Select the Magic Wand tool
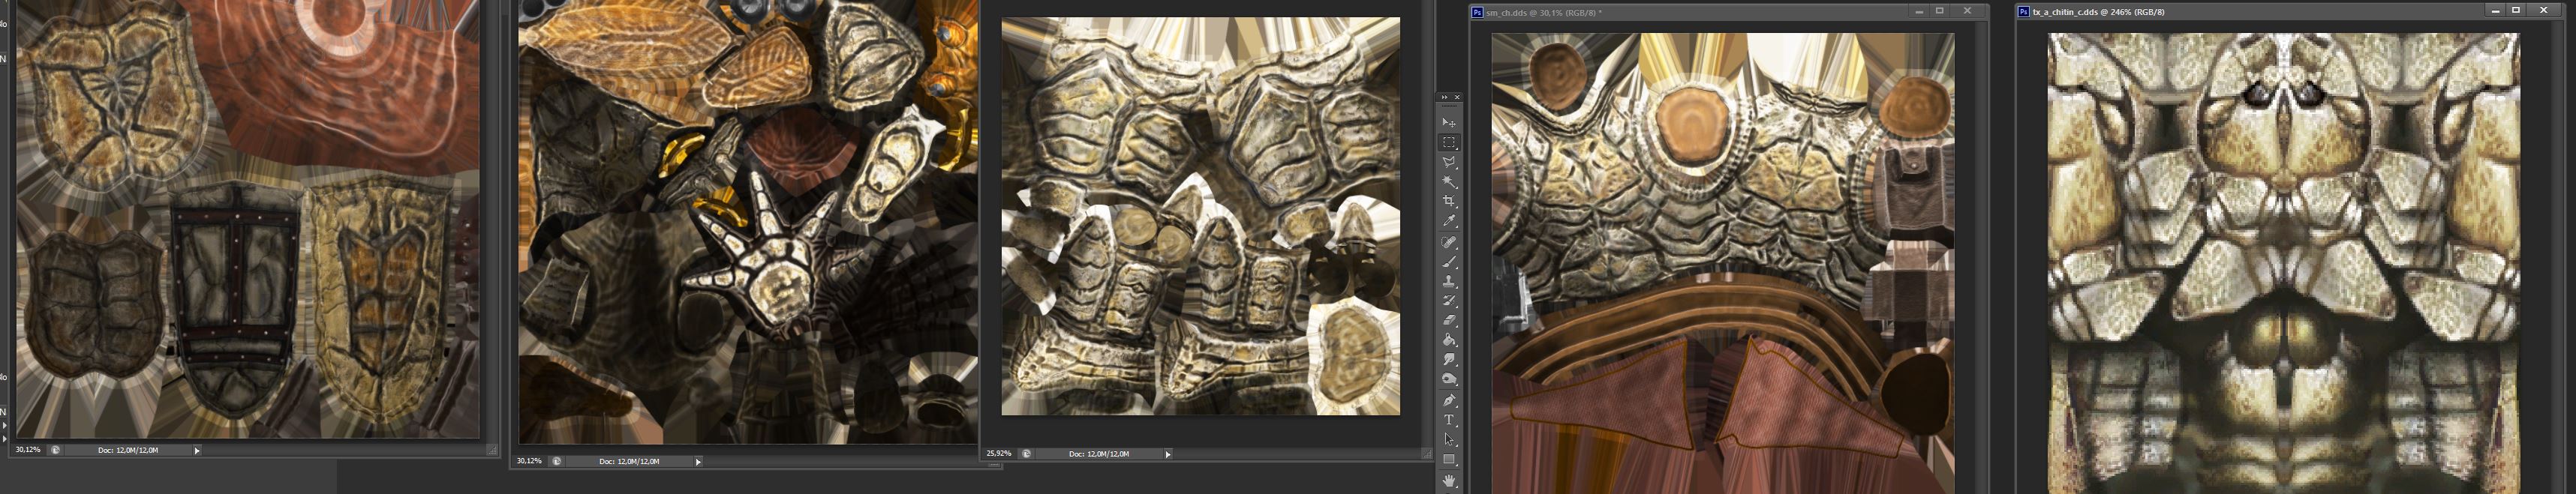The height and width of the screenshot is (494, 2576). (1449, 182)
